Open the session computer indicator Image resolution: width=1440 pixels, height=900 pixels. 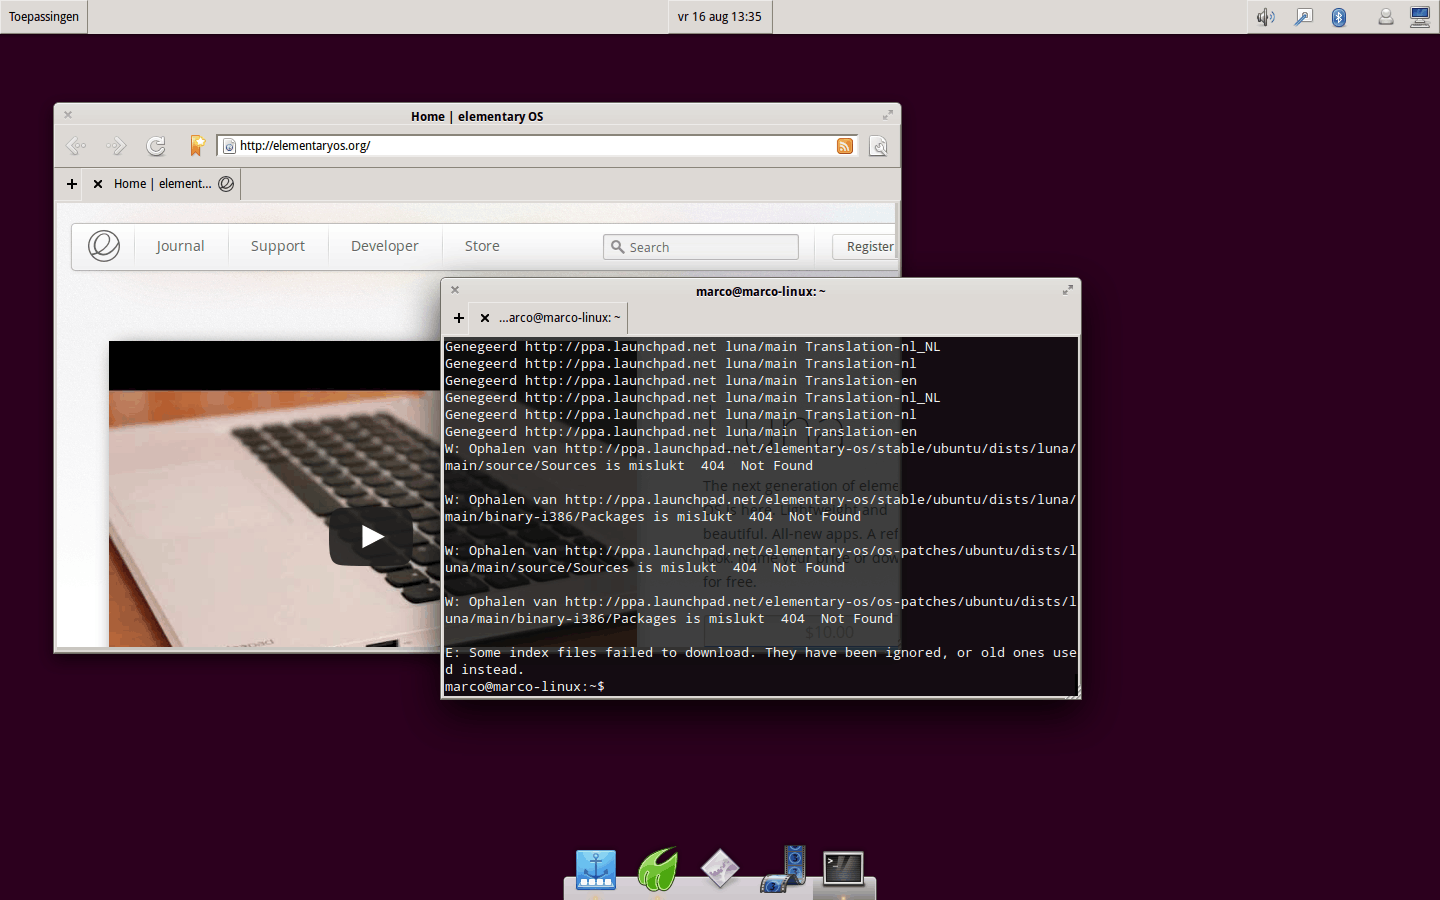(1420, 17)
